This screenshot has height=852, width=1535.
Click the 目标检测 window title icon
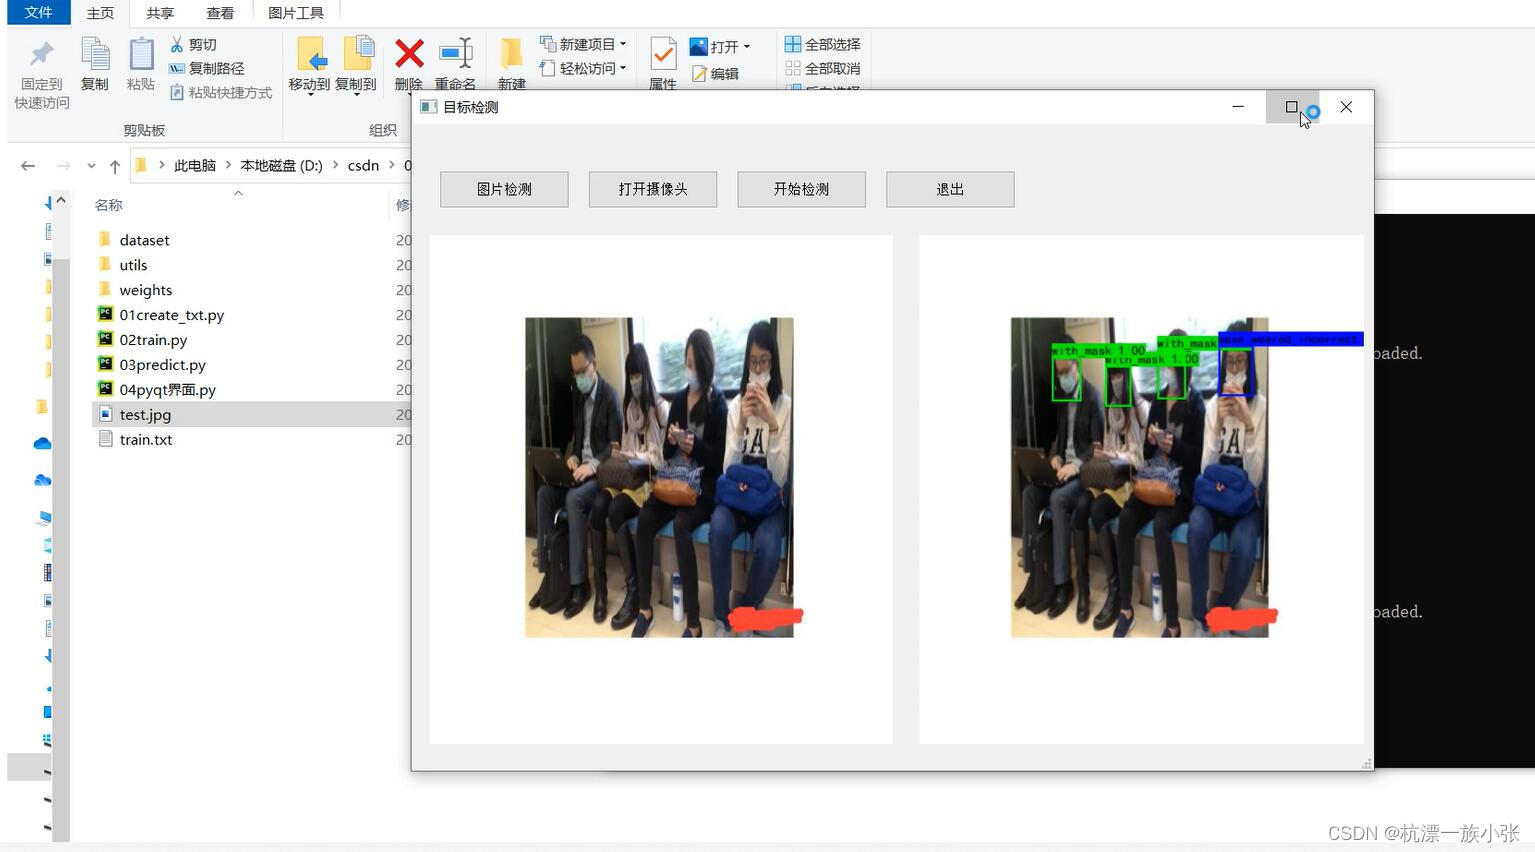click(428, 107)
